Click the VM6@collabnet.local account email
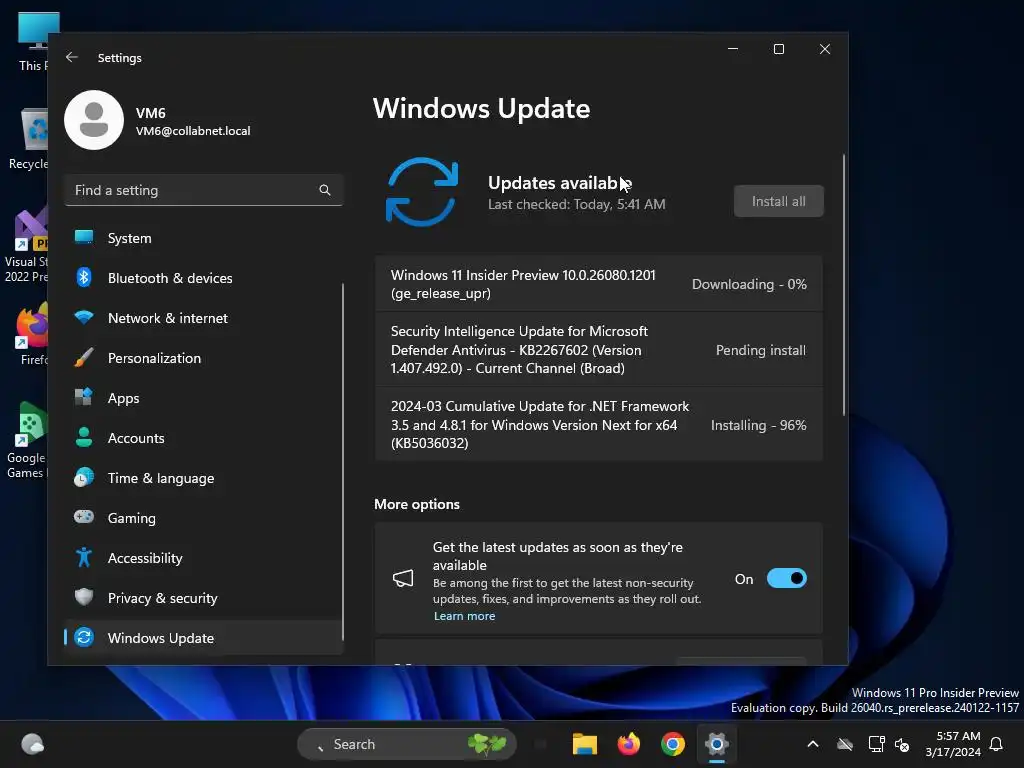This screenshot has height=768, width=1024. (193, 131)
